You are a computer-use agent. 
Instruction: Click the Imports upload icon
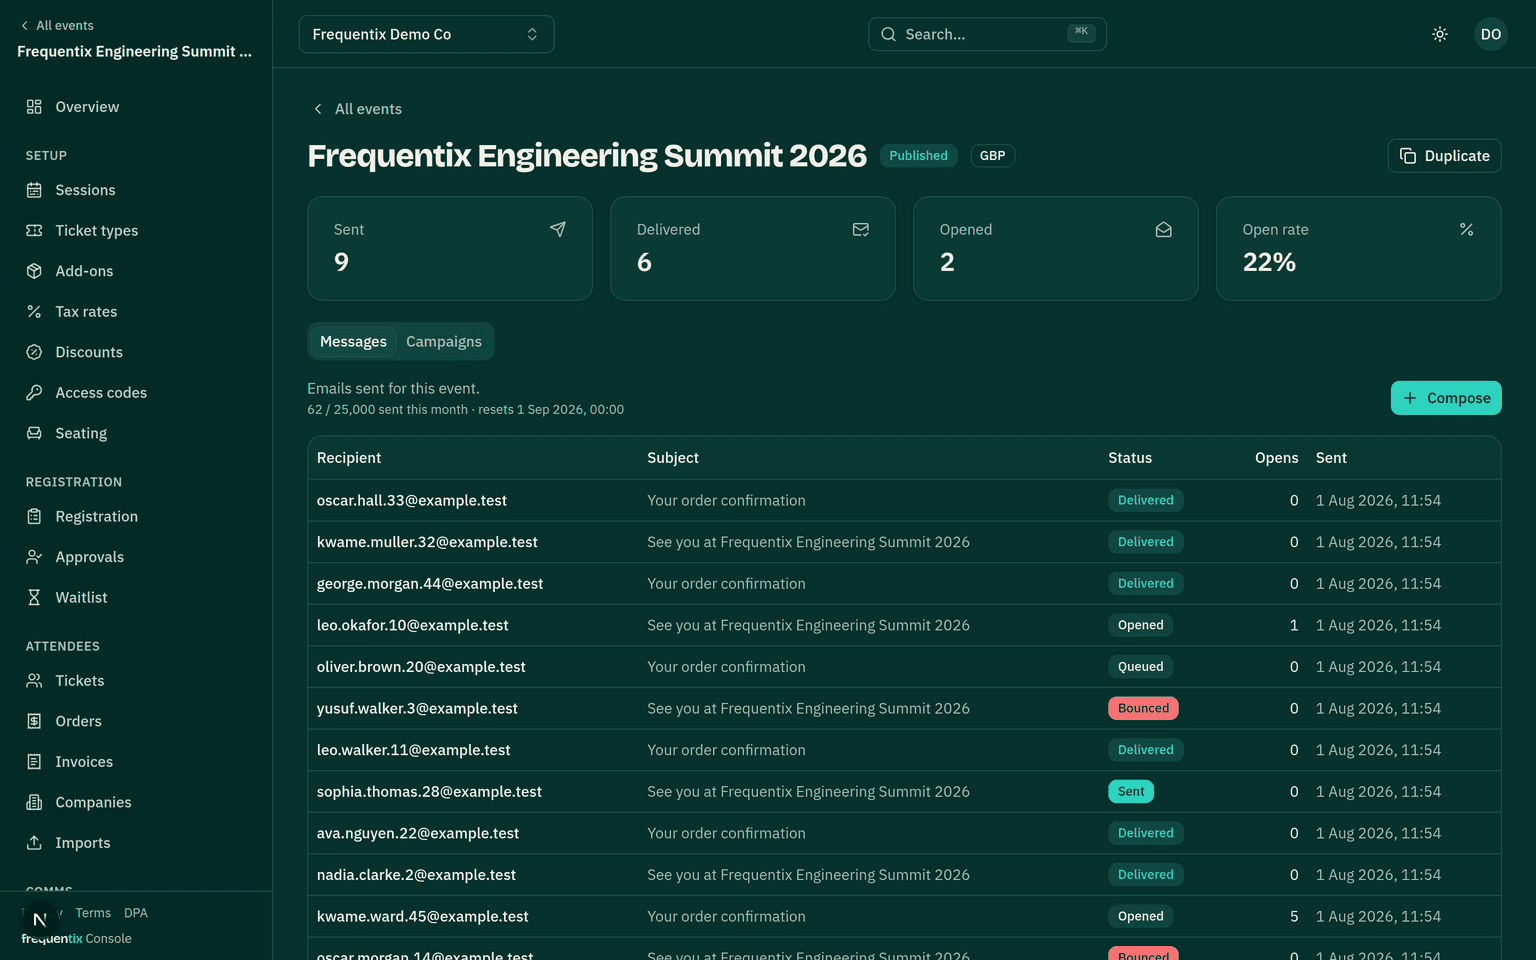click(x=34, y=842)
